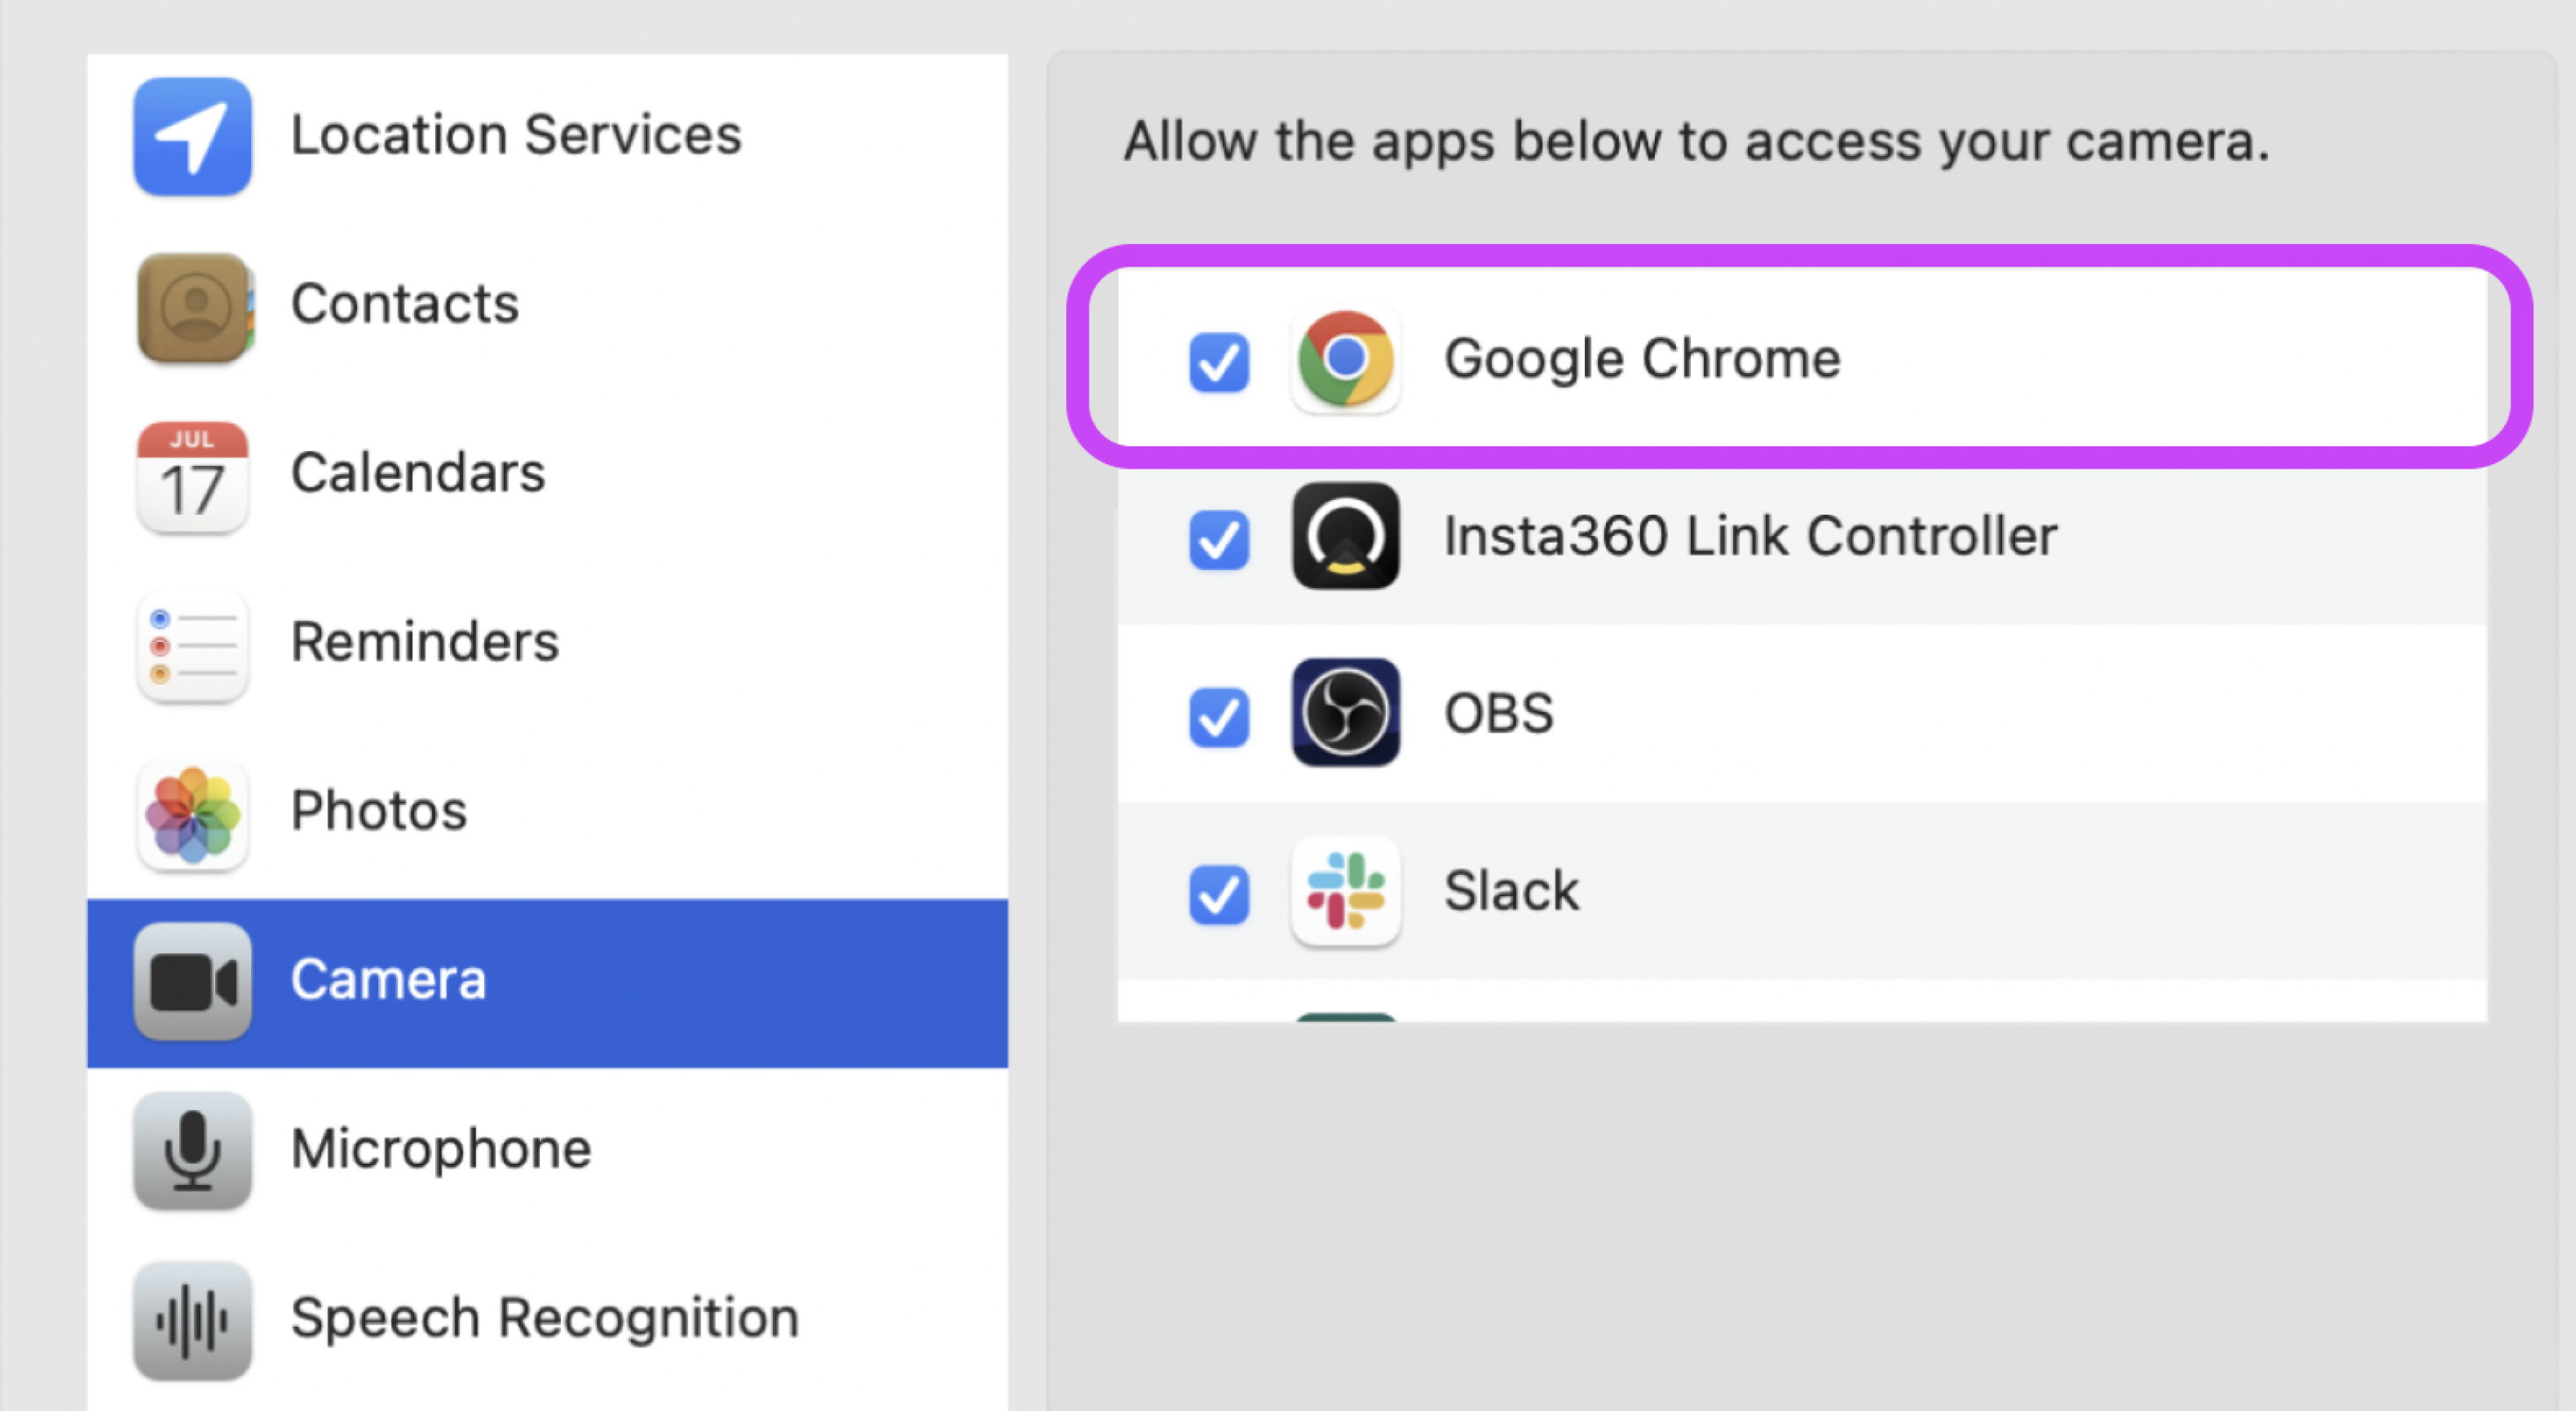Open the Calendars icon showing 17
Screen dimensions: 2576x1411
click(192, 476)
